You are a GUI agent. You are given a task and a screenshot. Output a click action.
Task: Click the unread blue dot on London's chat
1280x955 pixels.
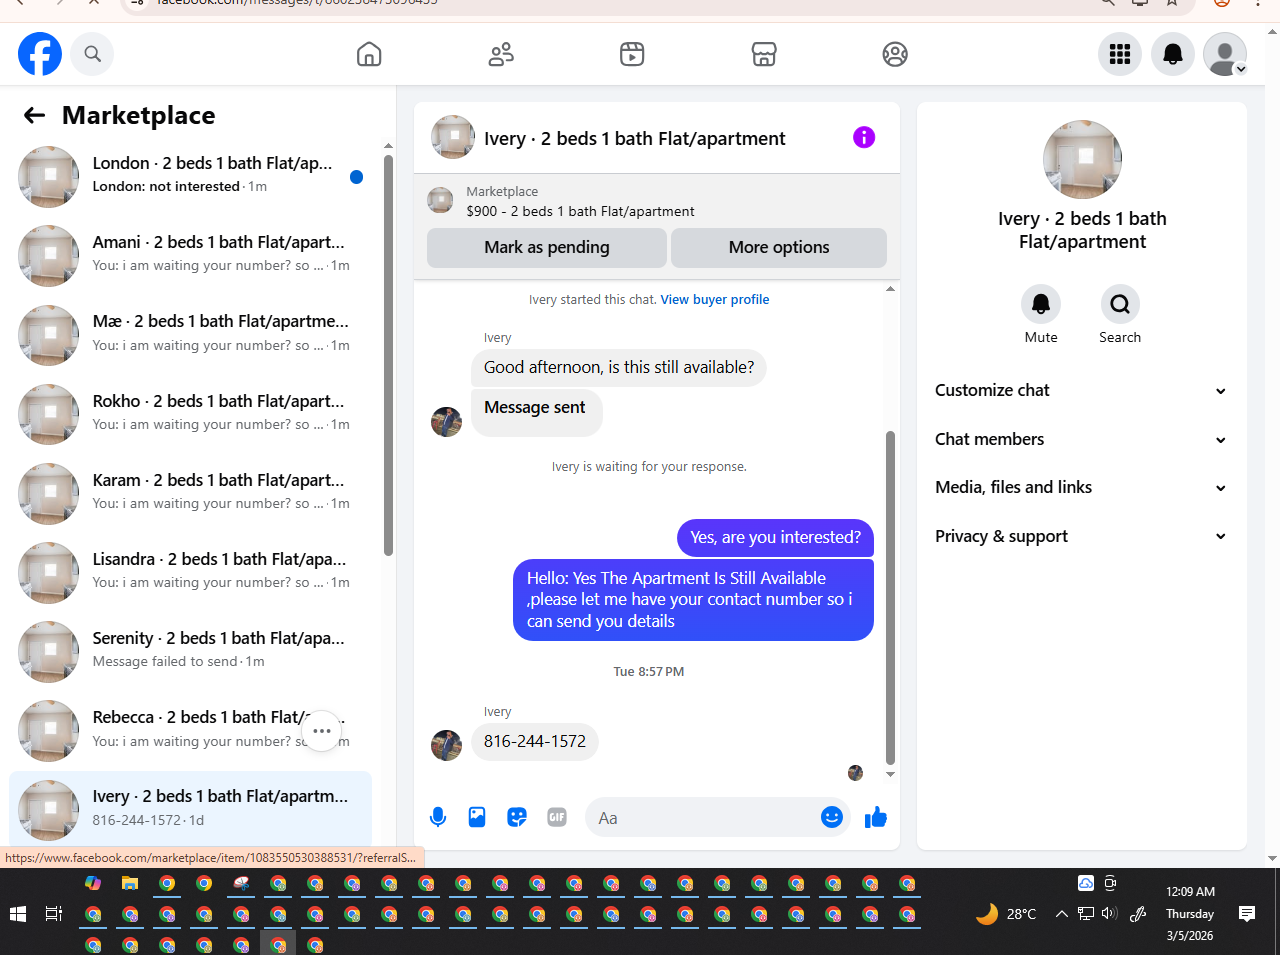[x=356, y=177]
